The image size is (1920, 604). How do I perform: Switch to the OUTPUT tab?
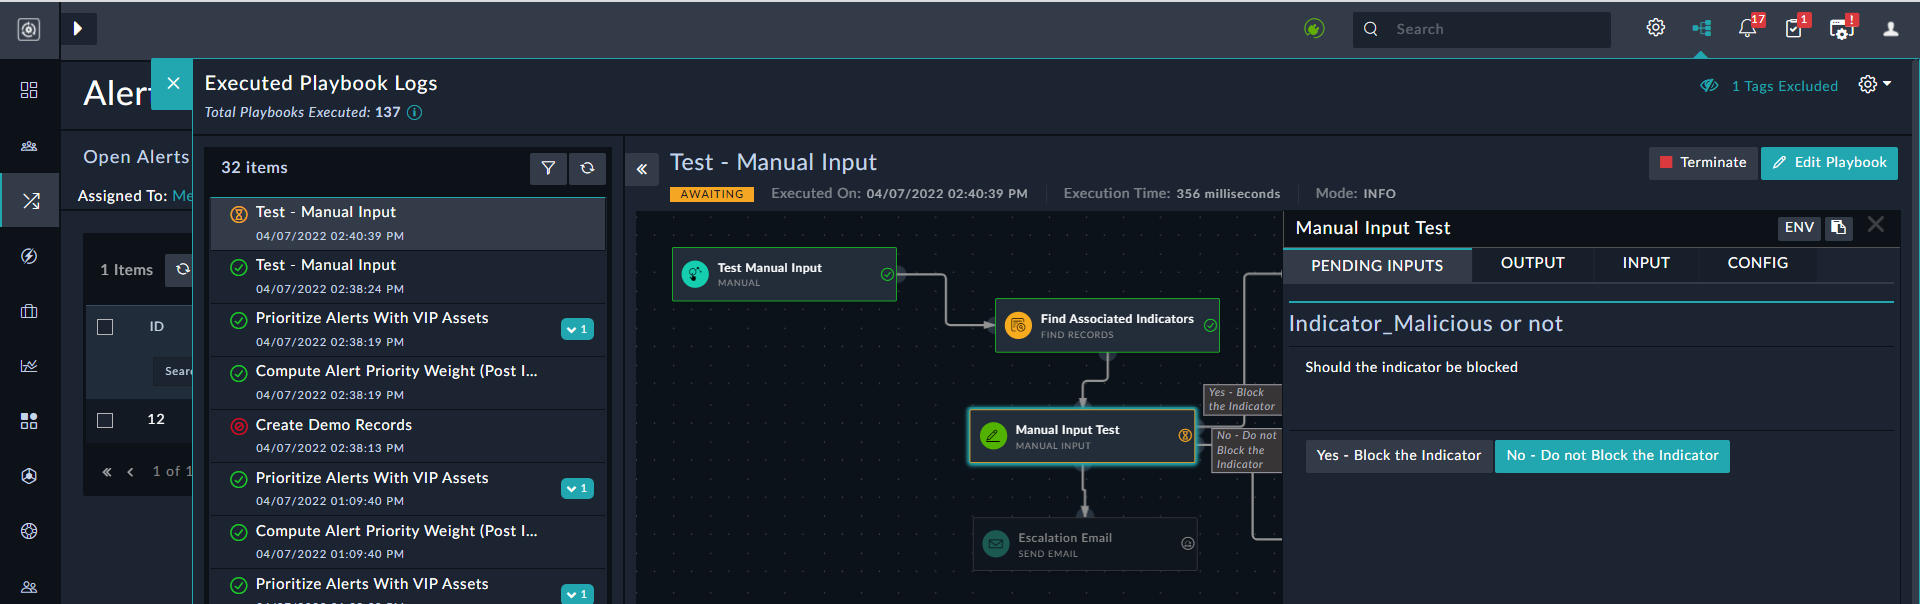pyautogui.click(x=1532, y=263)
